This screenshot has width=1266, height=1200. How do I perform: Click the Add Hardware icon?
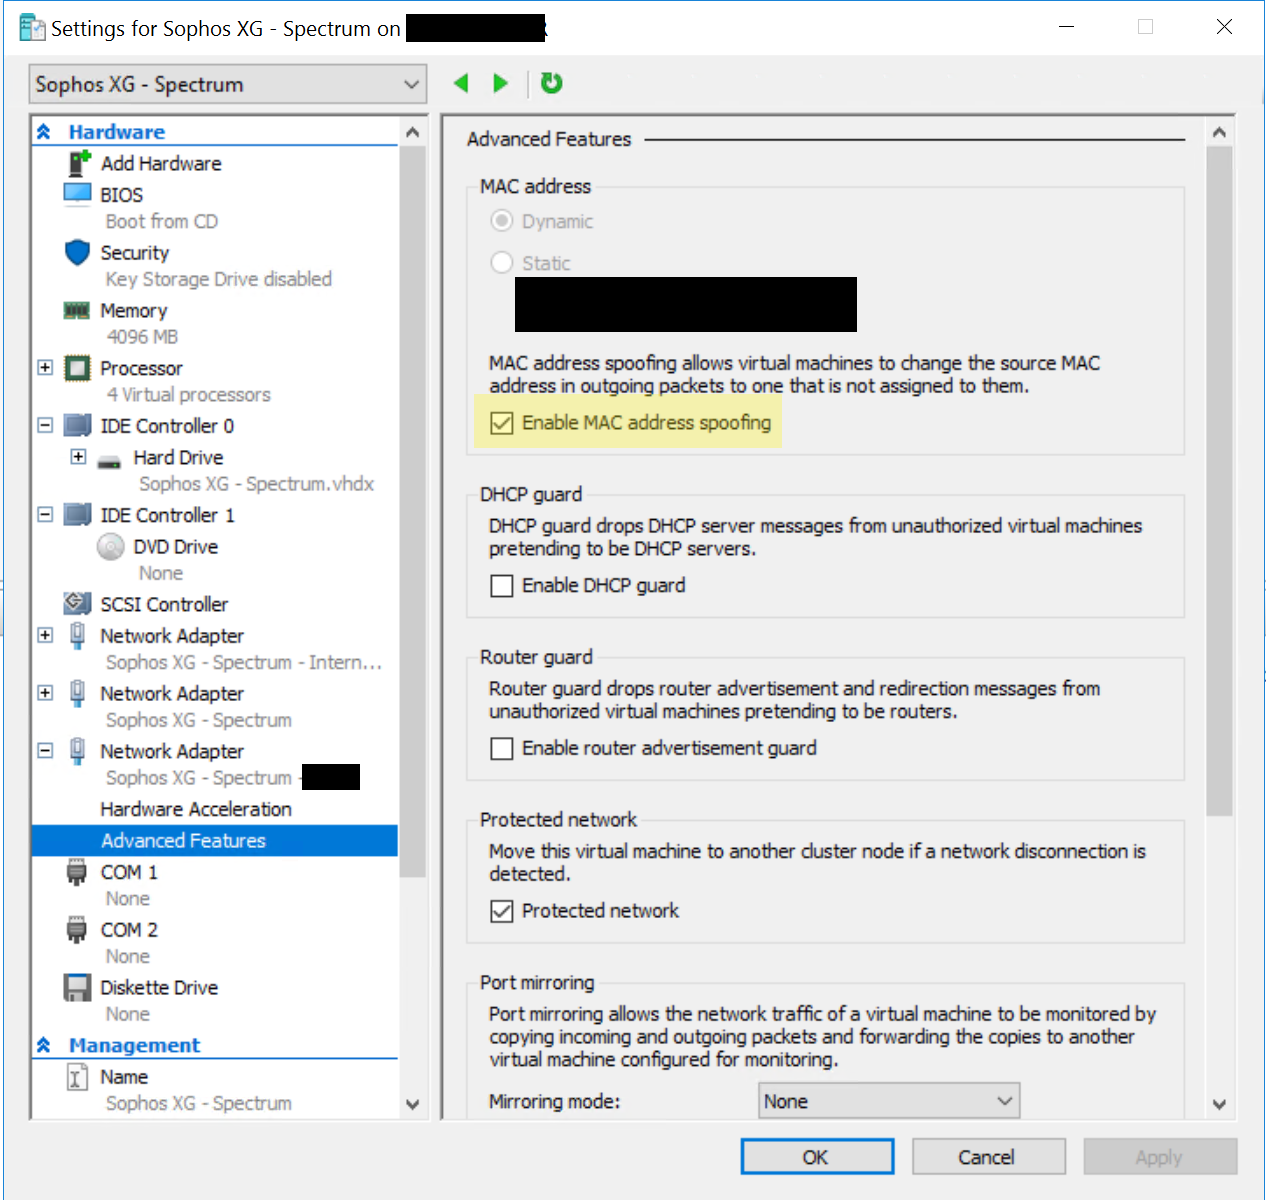(79, 163)
